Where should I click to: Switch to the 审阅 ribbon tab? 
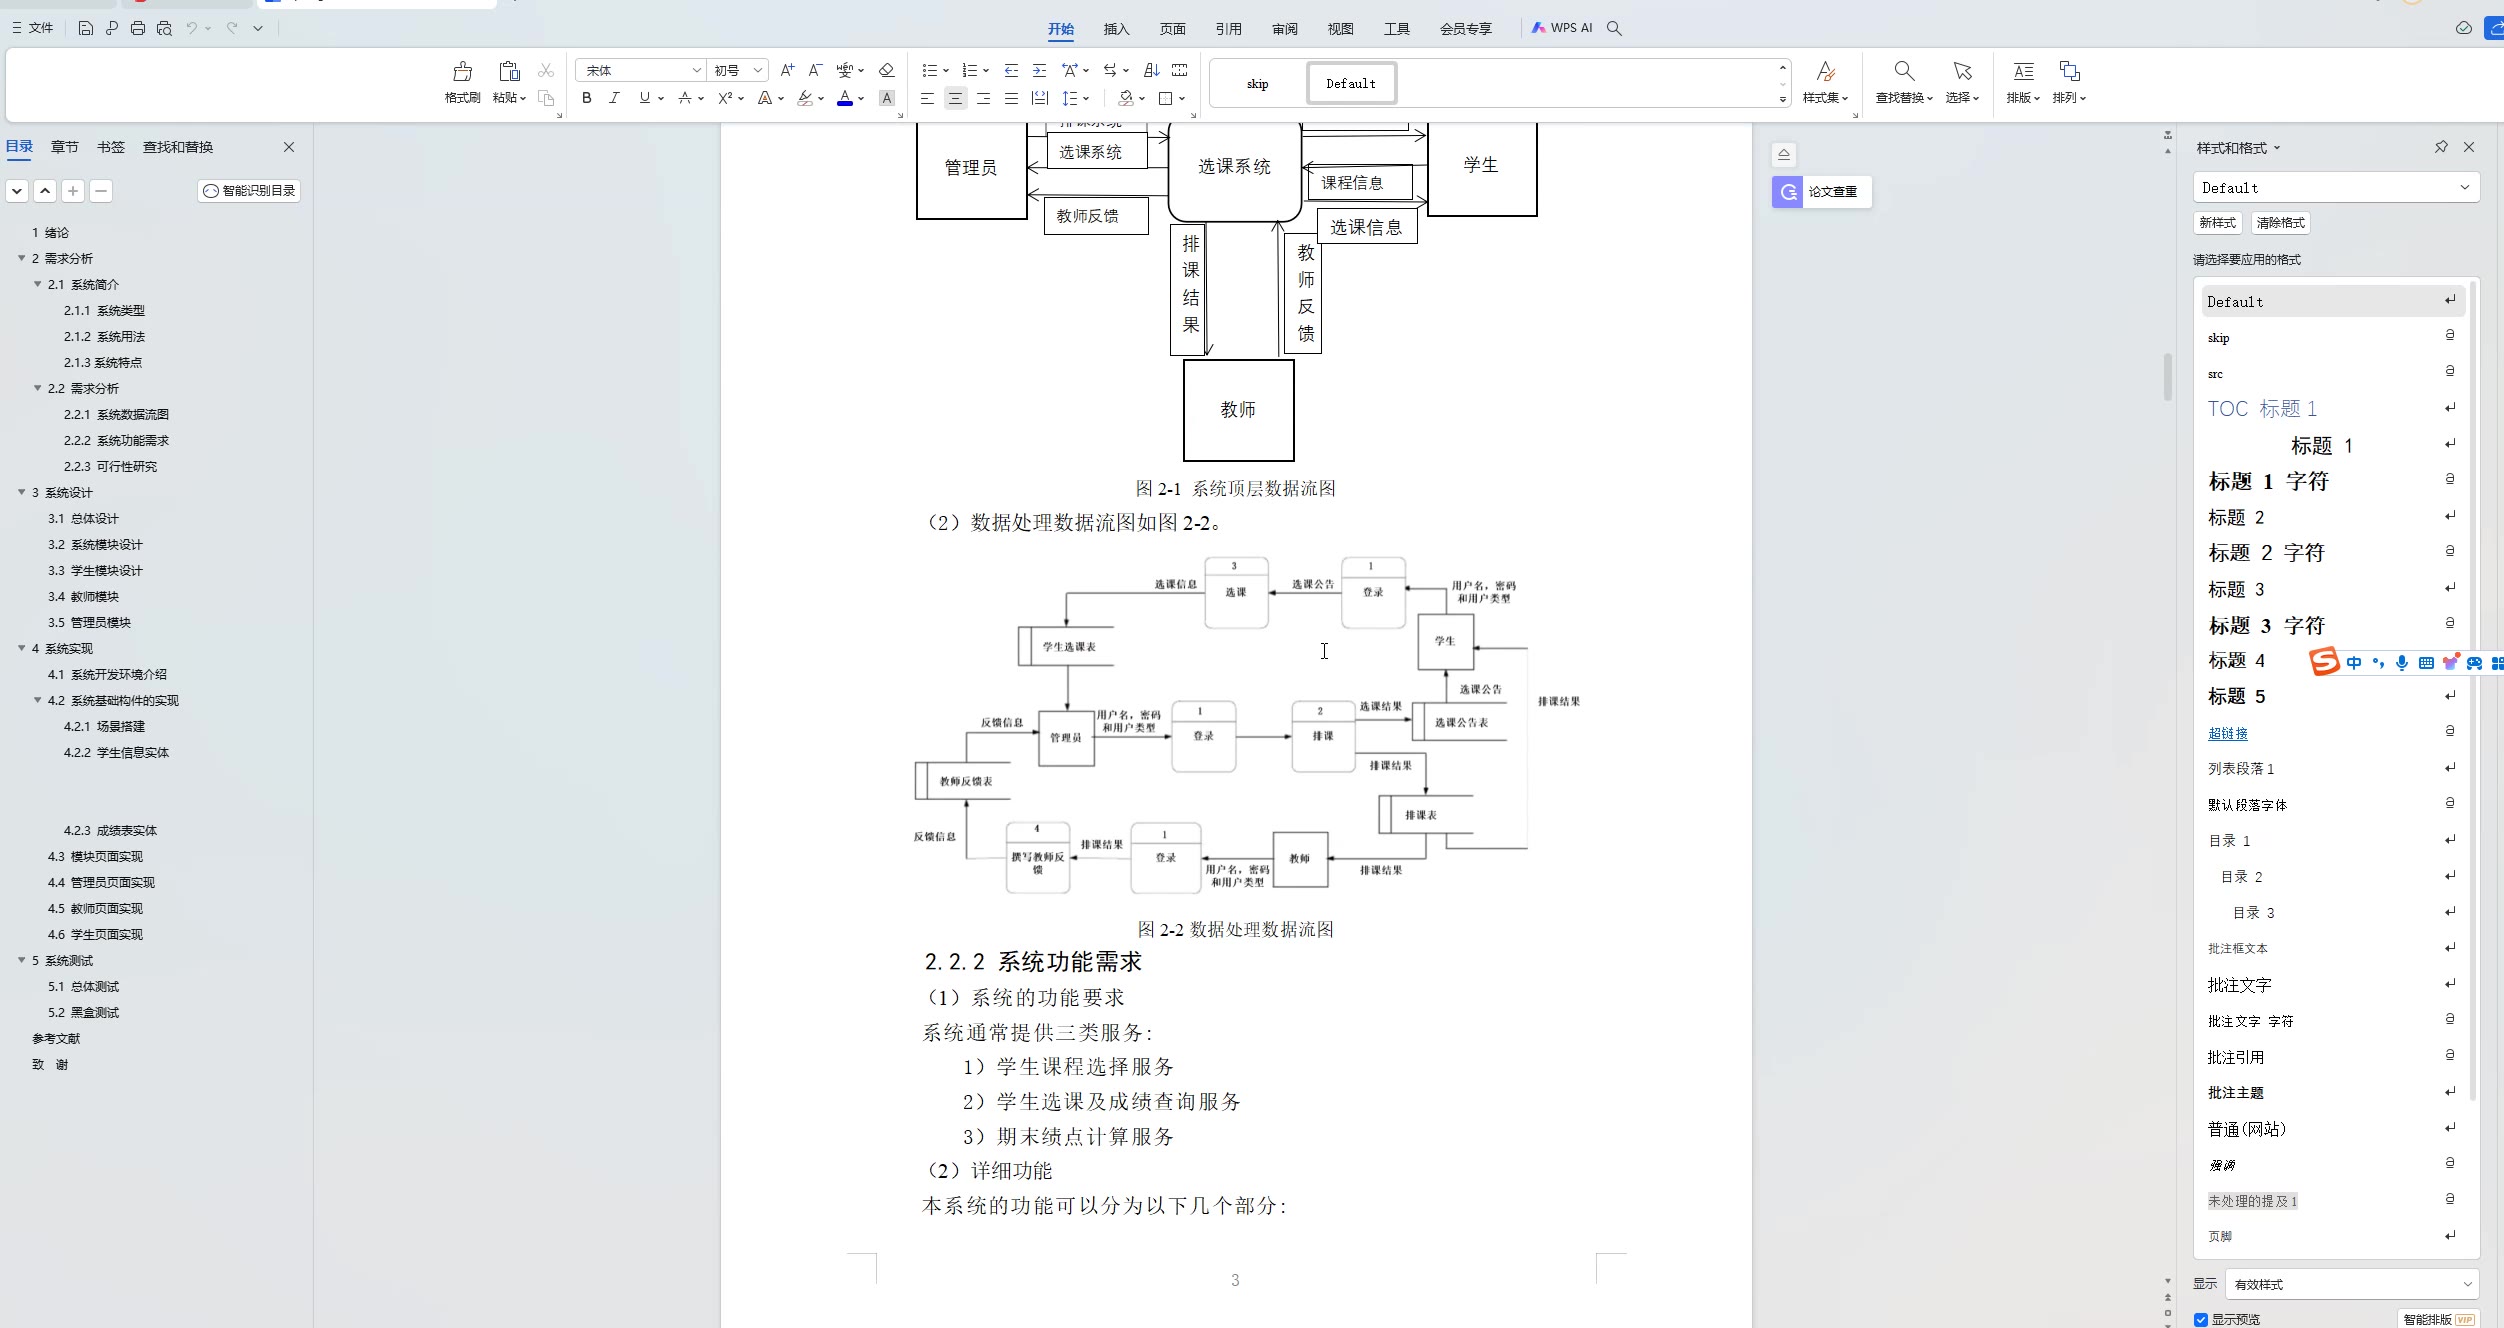(1284, 28)
